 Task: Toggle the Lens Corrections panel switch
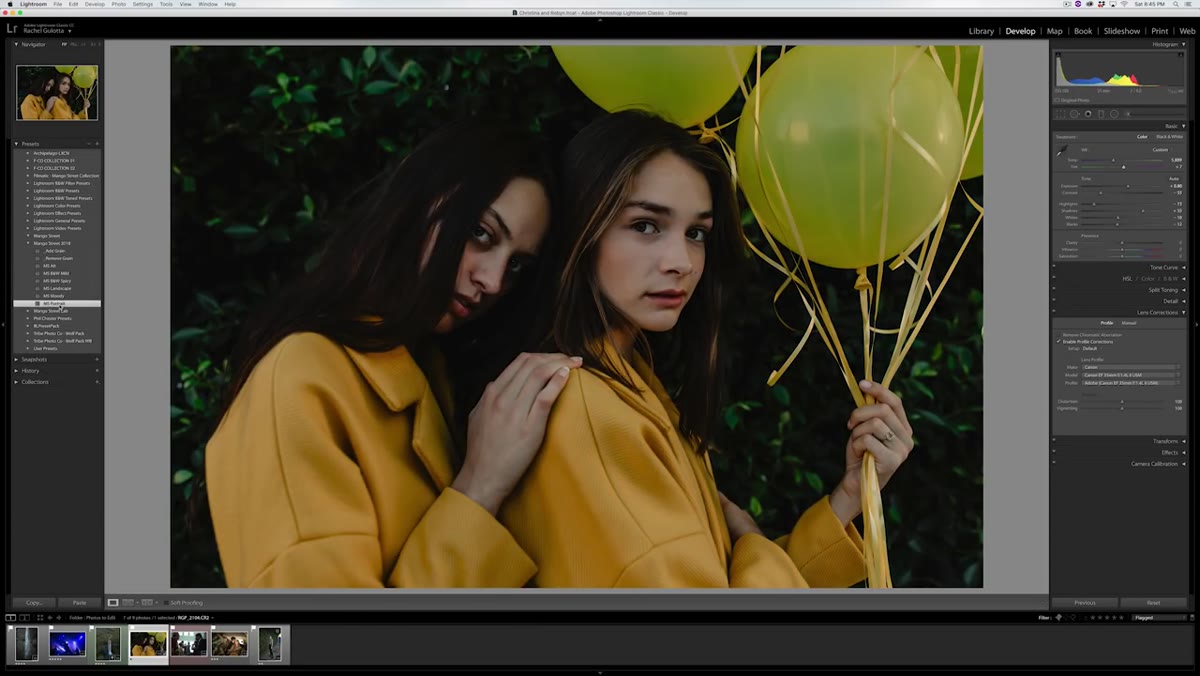[1054, 312]
